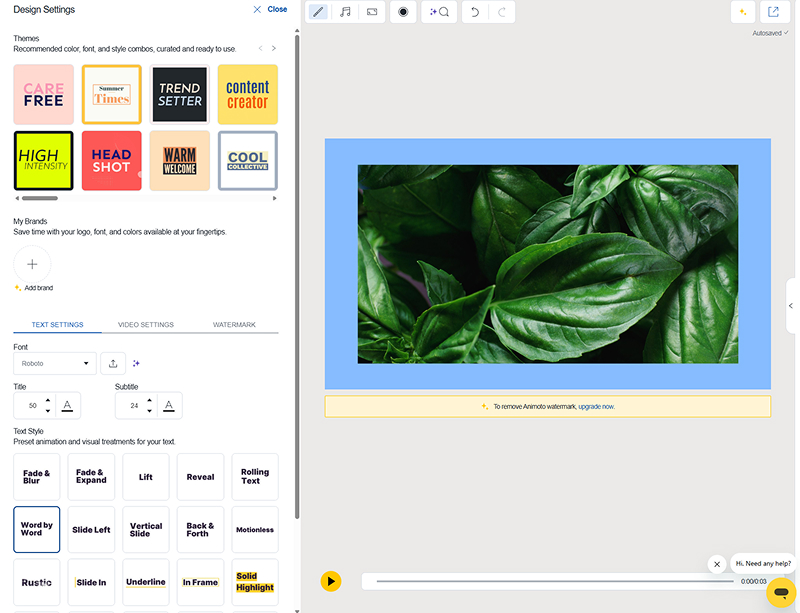Open the Title text color picker
Viewport: 800px width, 613px height.
67,405
